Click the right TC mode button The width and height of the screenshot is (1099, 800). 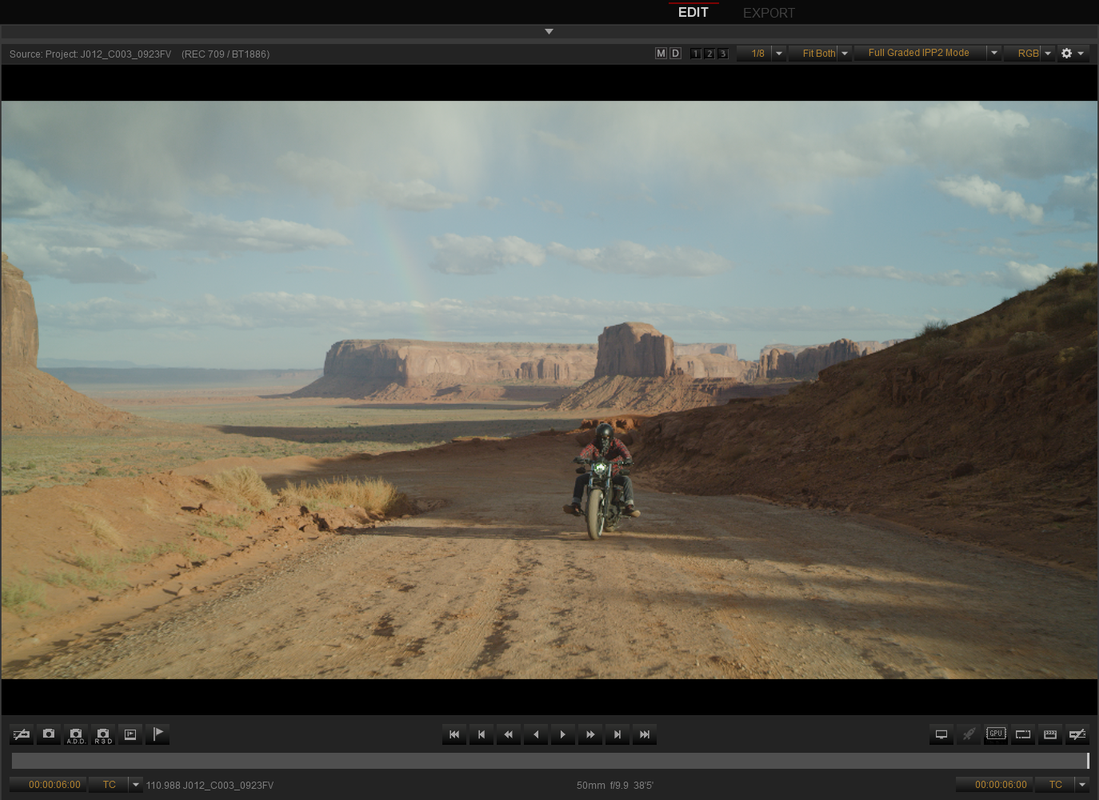1055,785
